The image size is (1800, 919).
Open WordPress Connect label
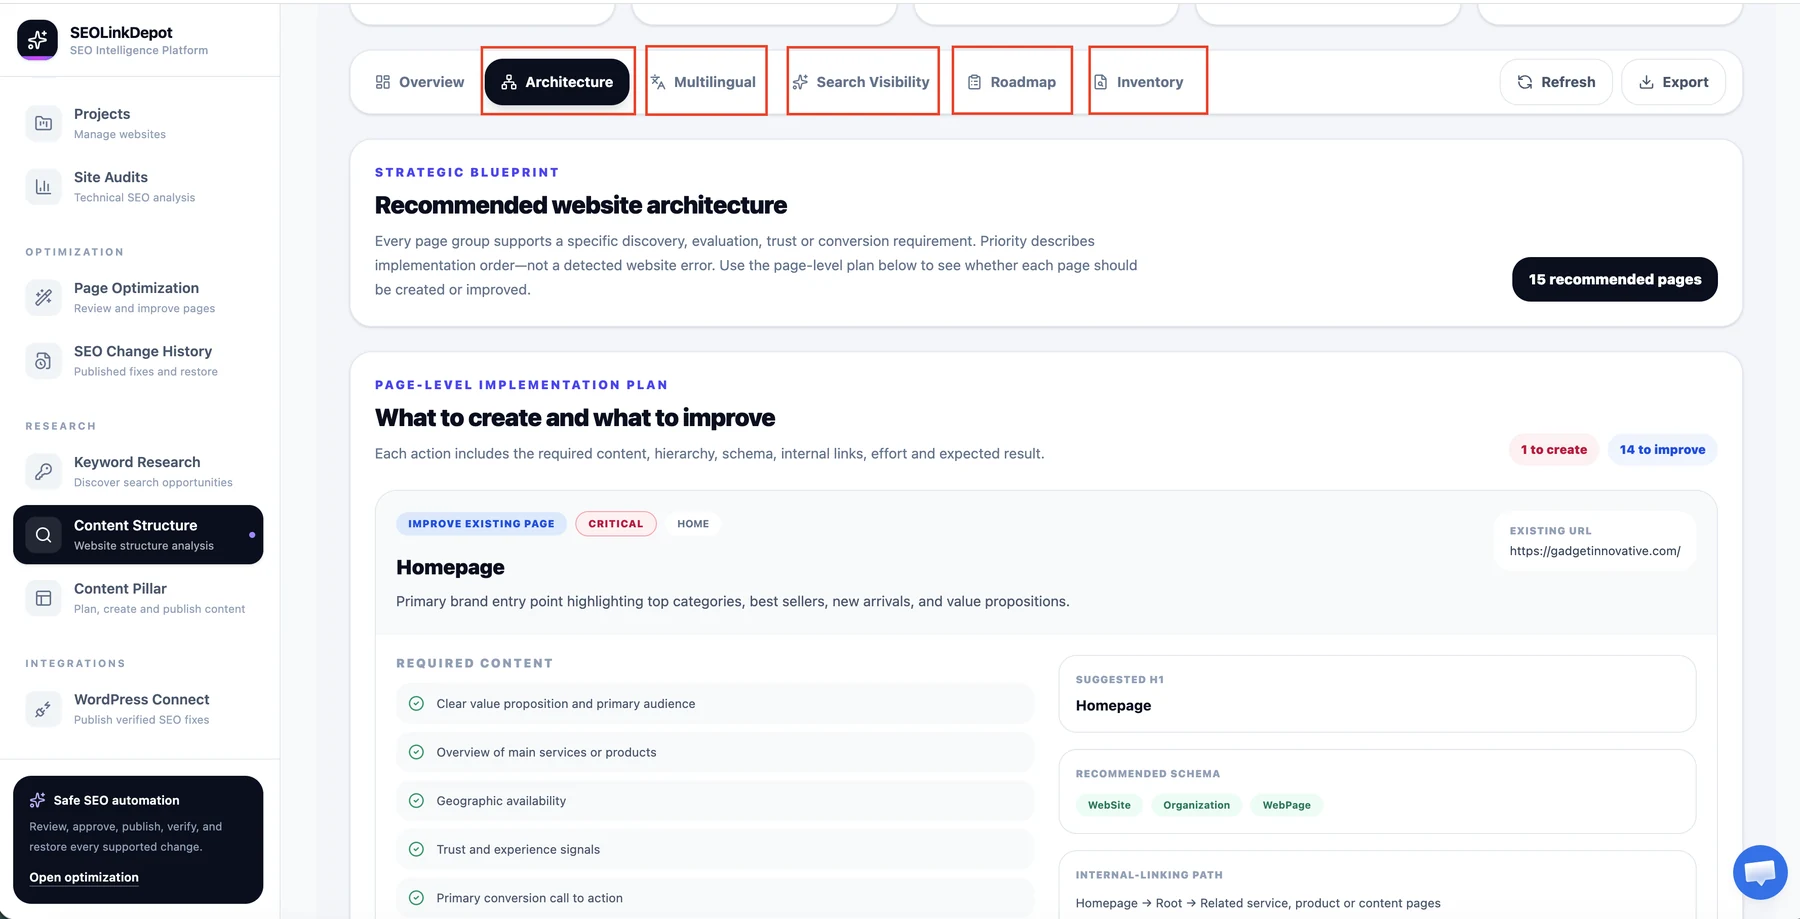[x=142, y=699]
